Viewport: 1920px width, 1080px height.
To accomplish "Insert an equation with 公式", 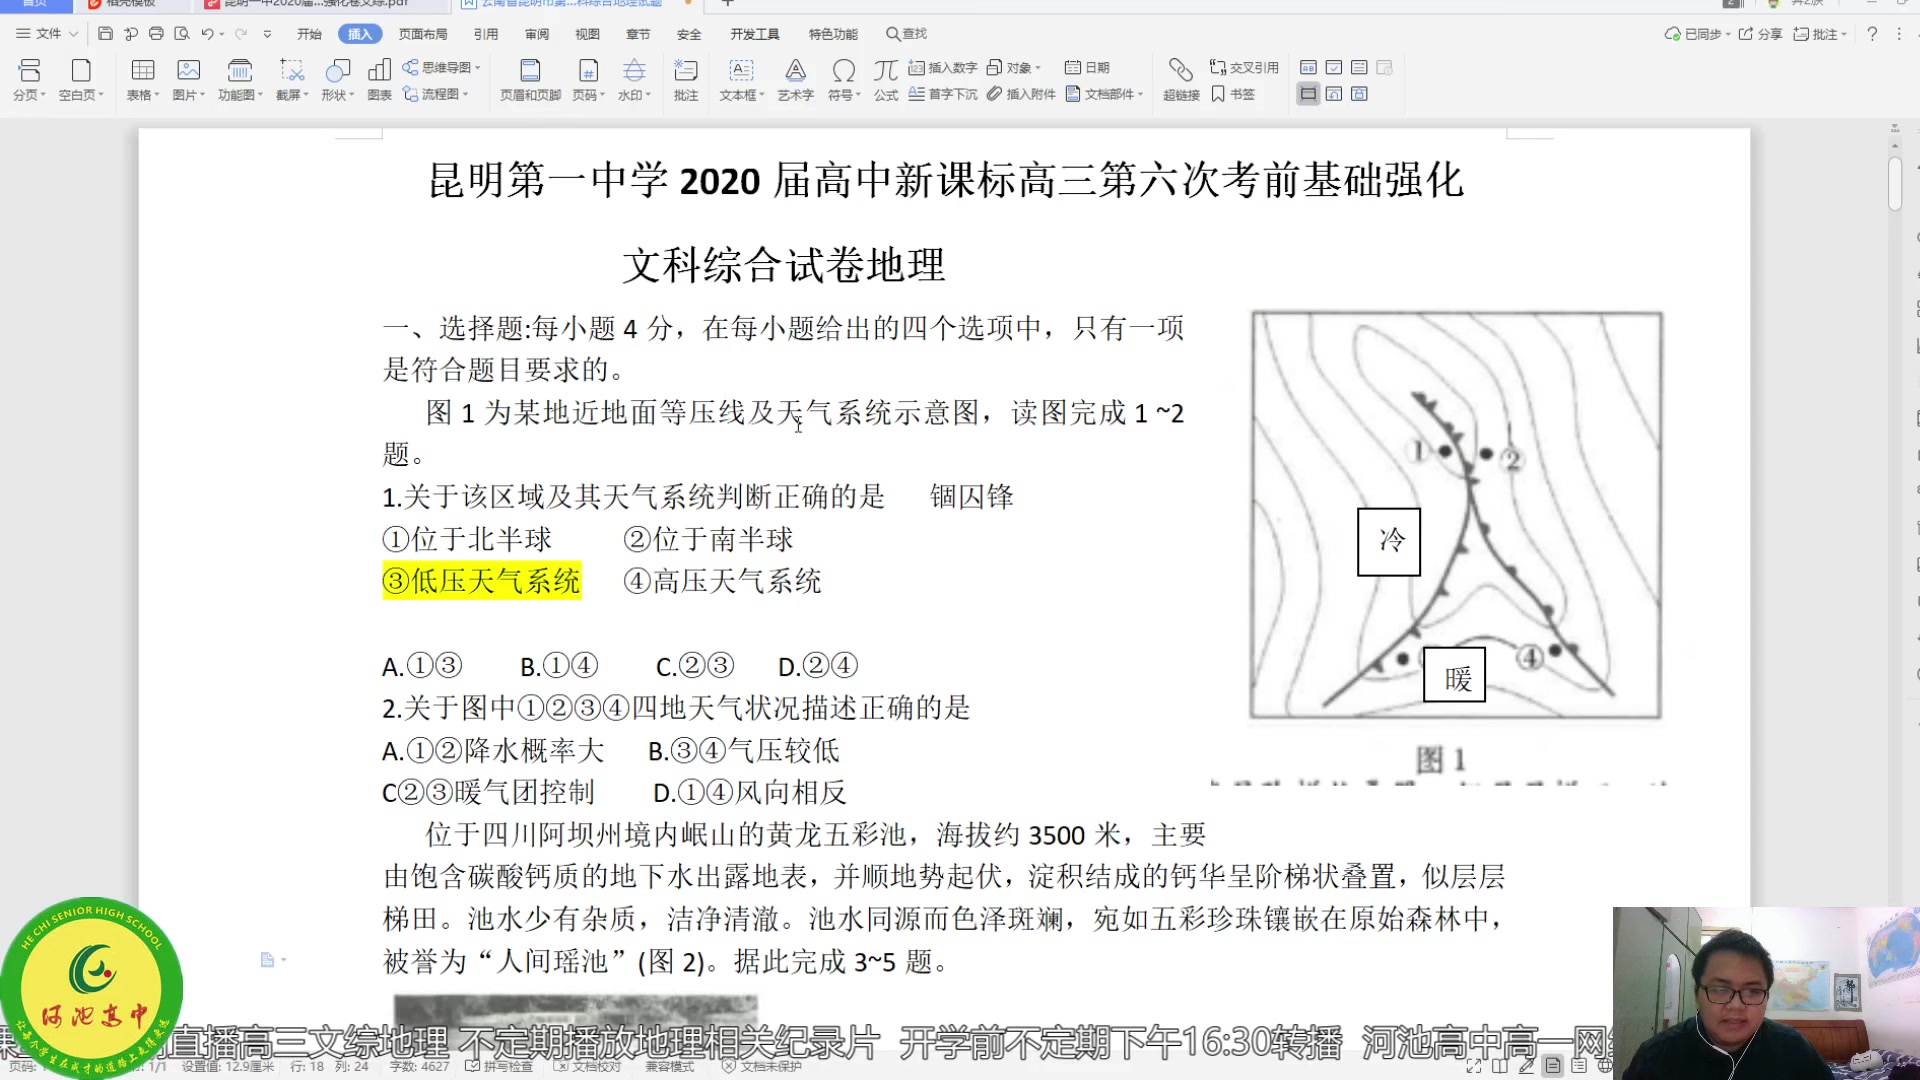I will (886, 80).
